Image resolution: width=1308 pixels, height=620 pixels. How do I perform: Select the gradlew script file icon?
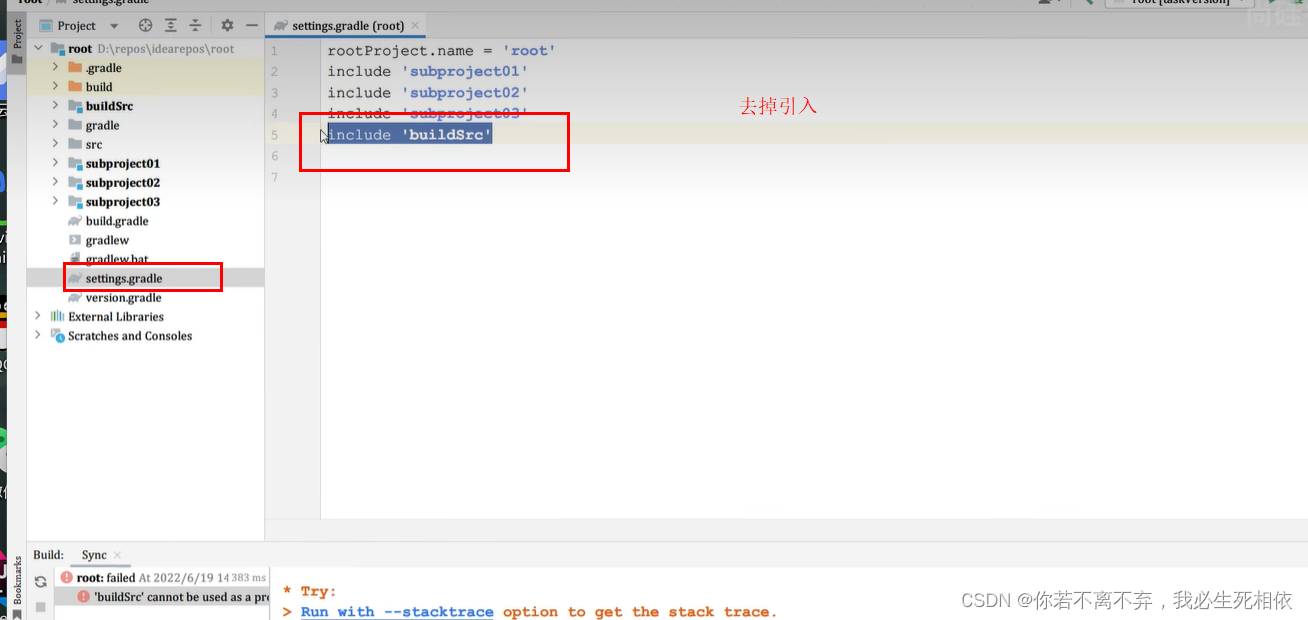tap(75, 240)
